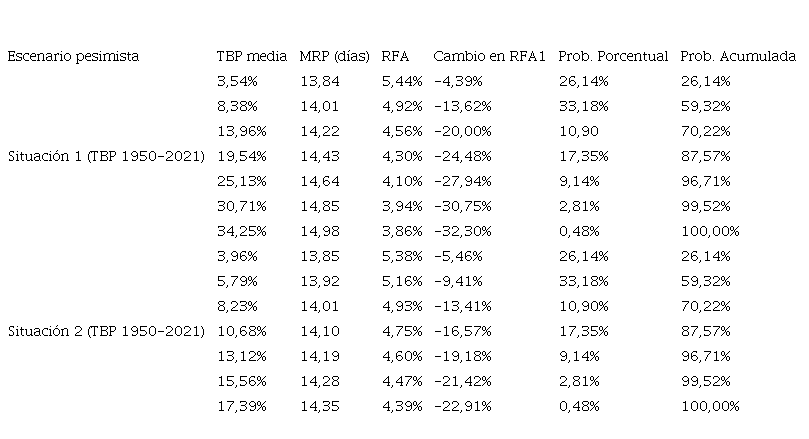Click the 'Prob. Acumulada' column header
The image size is (809, 439).
[737, 57]
